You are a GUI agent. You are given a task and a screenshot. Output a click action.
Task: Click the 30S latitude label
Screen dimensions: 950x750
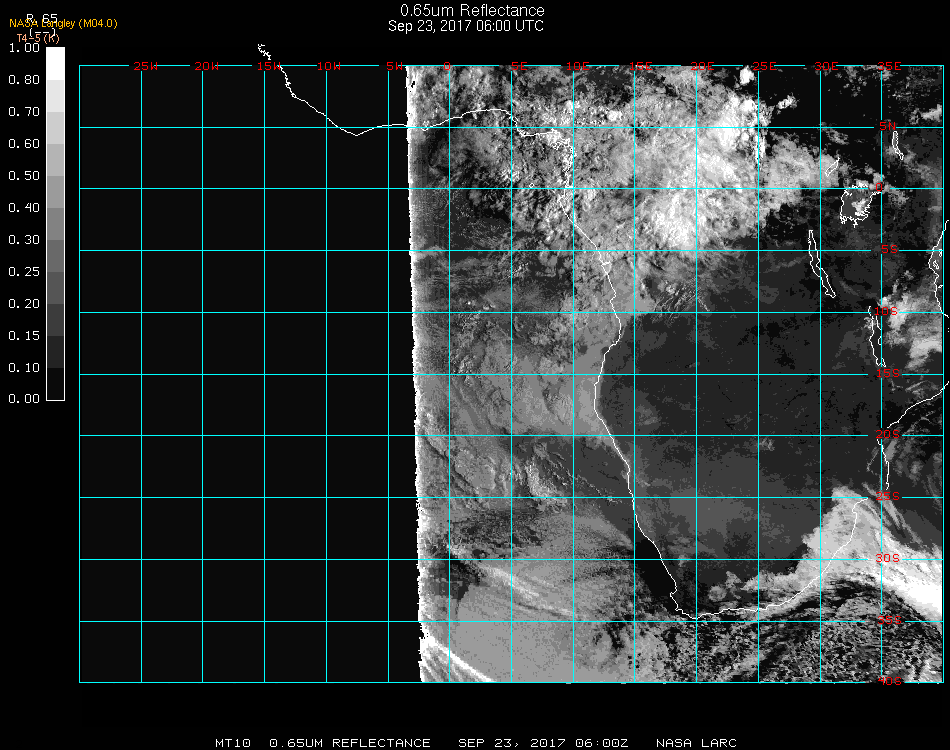click(x=888, y=559)
